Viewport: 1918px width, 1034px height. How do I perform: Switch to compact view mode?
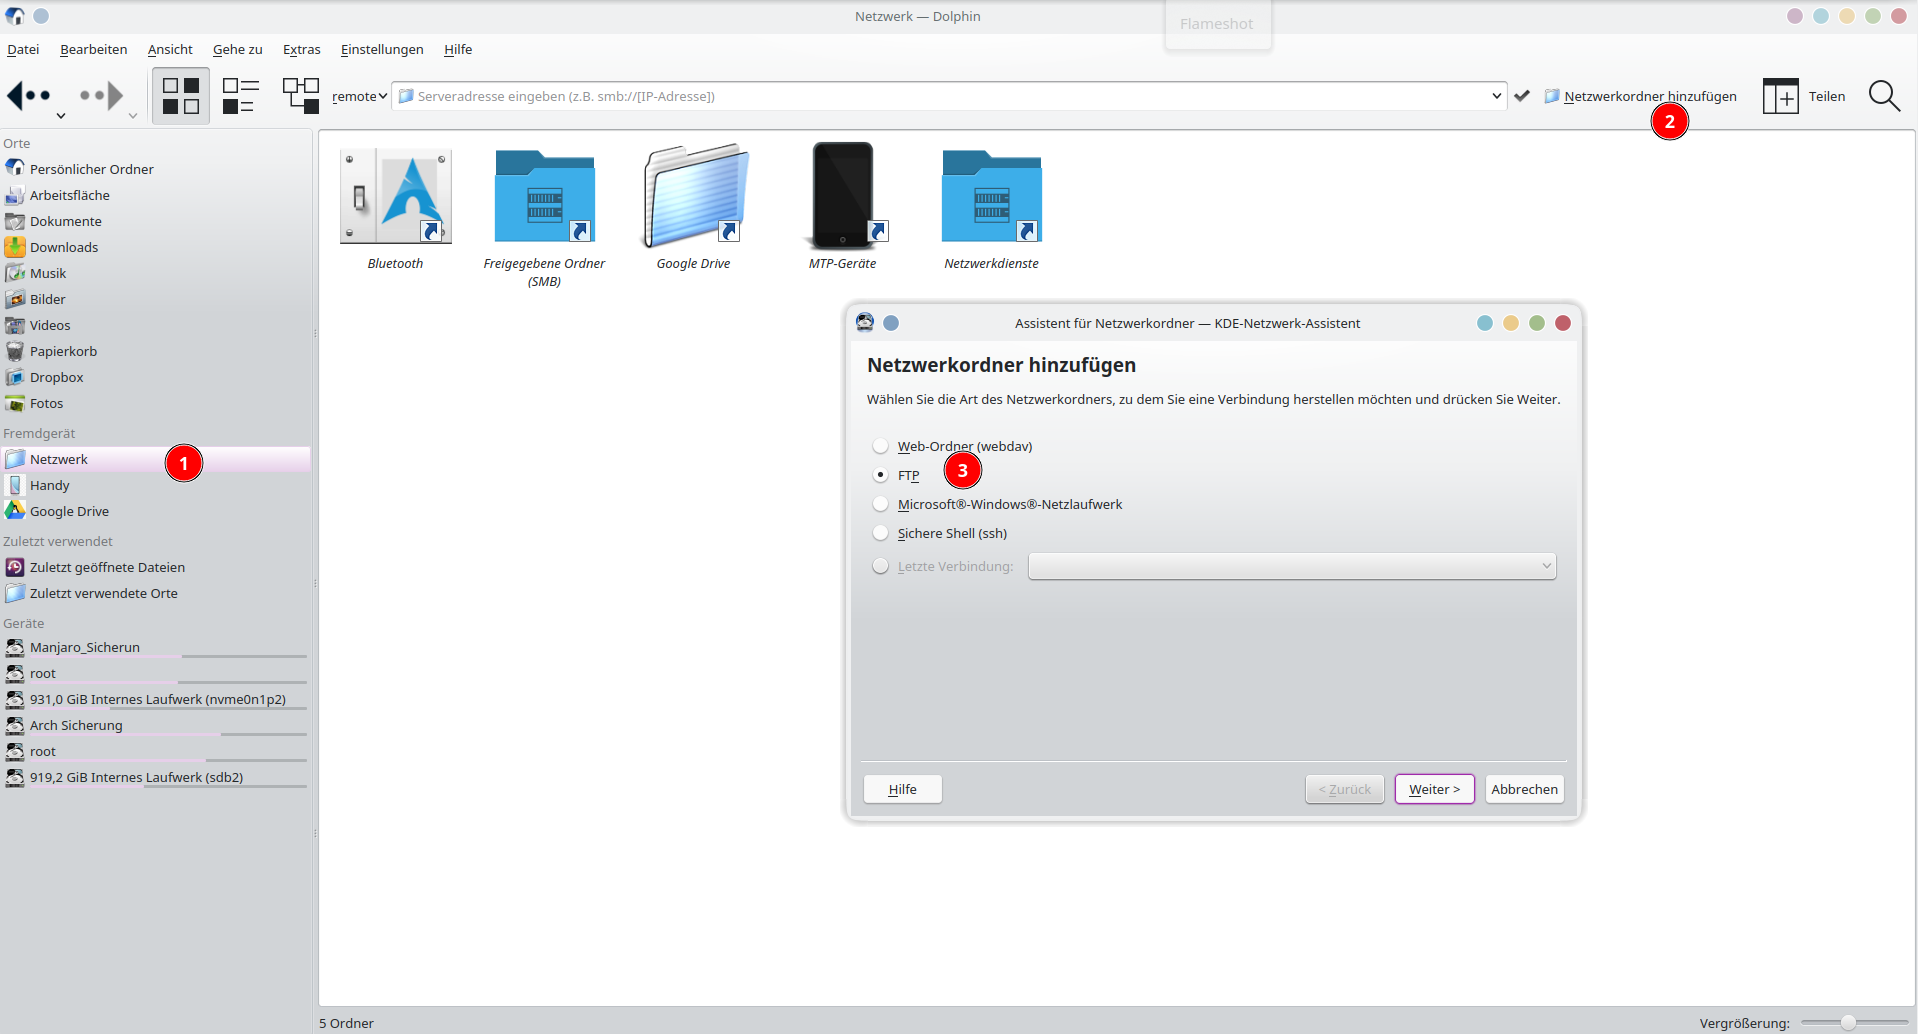pyautogui.click(x=240, y=96)
